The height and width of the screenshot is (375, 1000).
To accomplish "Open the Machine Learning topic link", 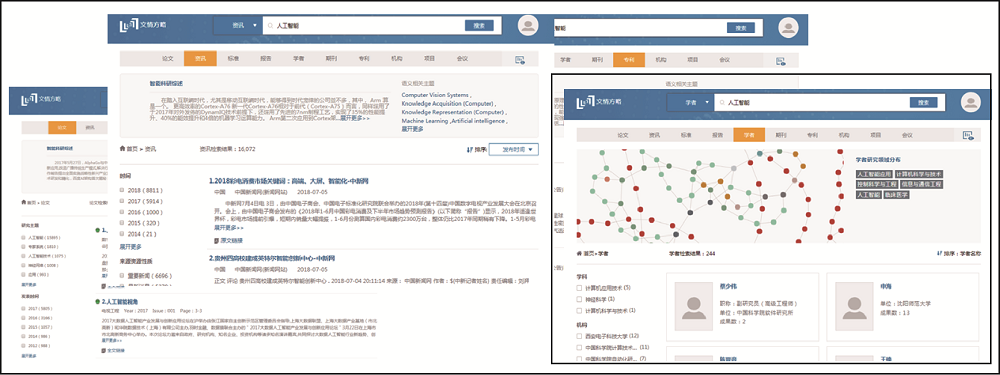I will click(x=424, y=121).
